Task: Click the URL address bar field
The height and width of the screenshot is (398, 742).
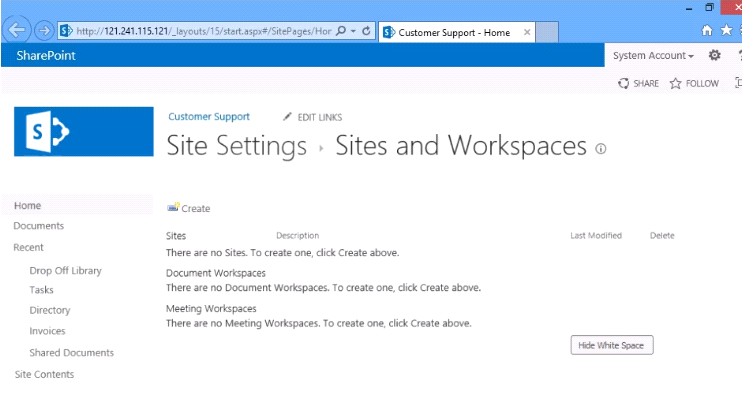Action: [203, 31]
